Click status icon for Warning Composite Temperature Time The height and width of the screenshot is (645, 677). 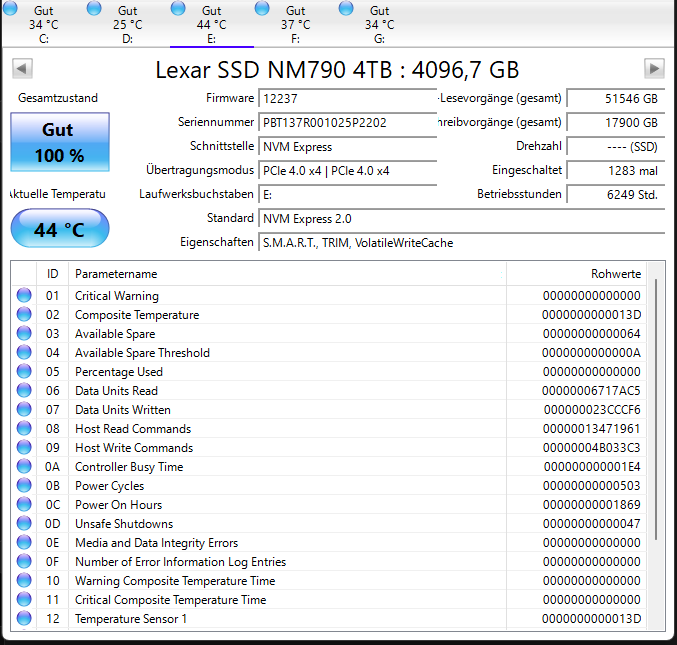[x=24, y=580]
